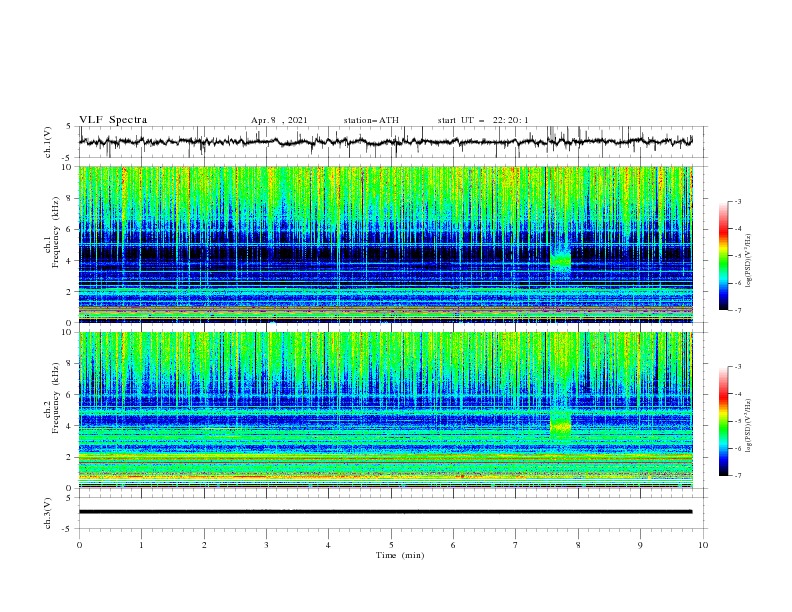Click time axis tick label "1"
This screenshot has height=612, width=792.
point(141,545)
